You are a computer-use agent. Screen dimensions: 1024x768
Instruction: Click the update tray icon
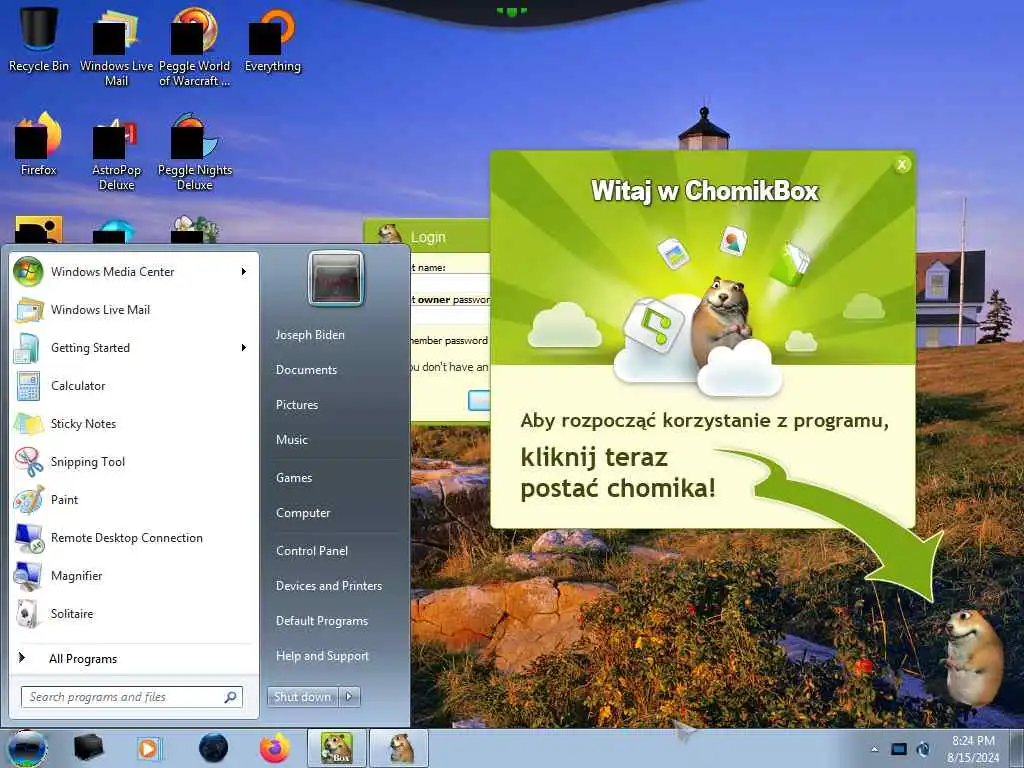tap(923, 749)
